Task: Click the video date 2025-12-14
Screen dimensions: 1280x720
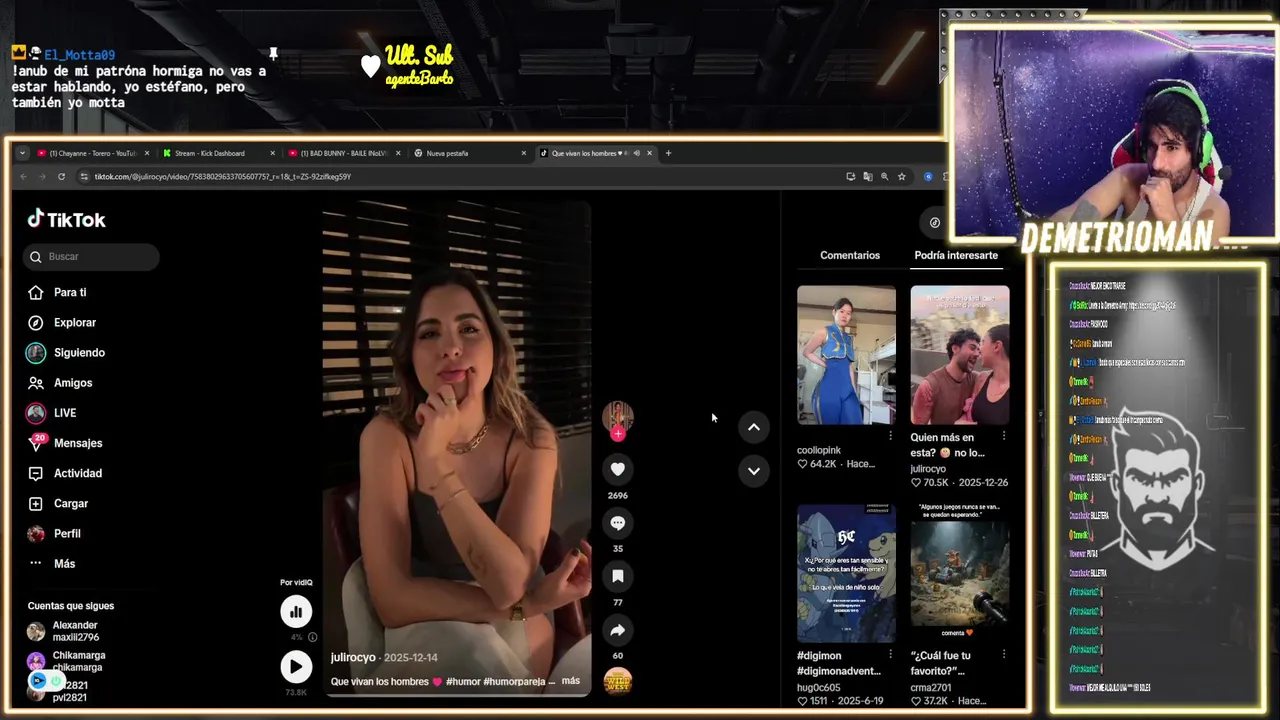Action: (x=411, y=657)
